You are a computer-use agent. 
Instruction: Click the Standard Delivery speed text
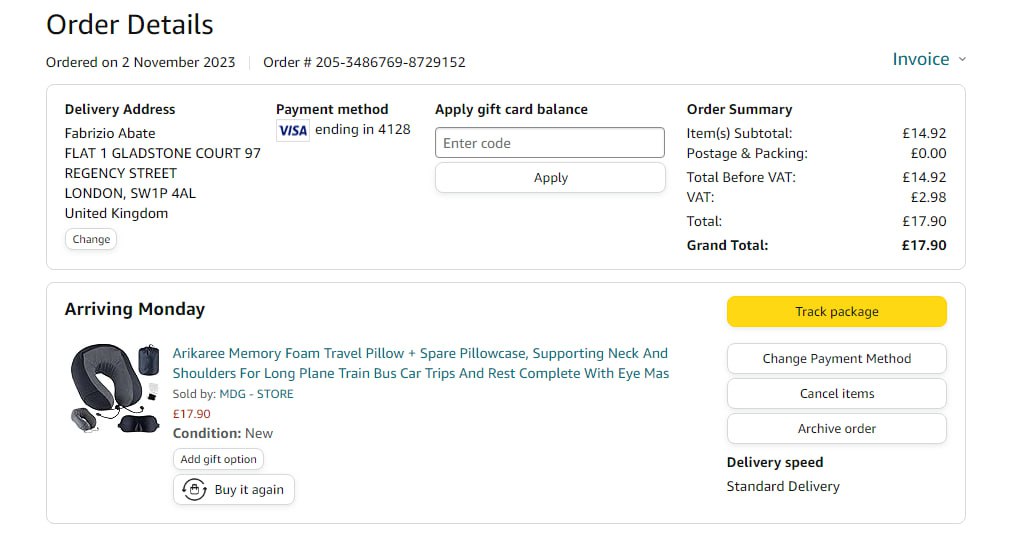783,487
